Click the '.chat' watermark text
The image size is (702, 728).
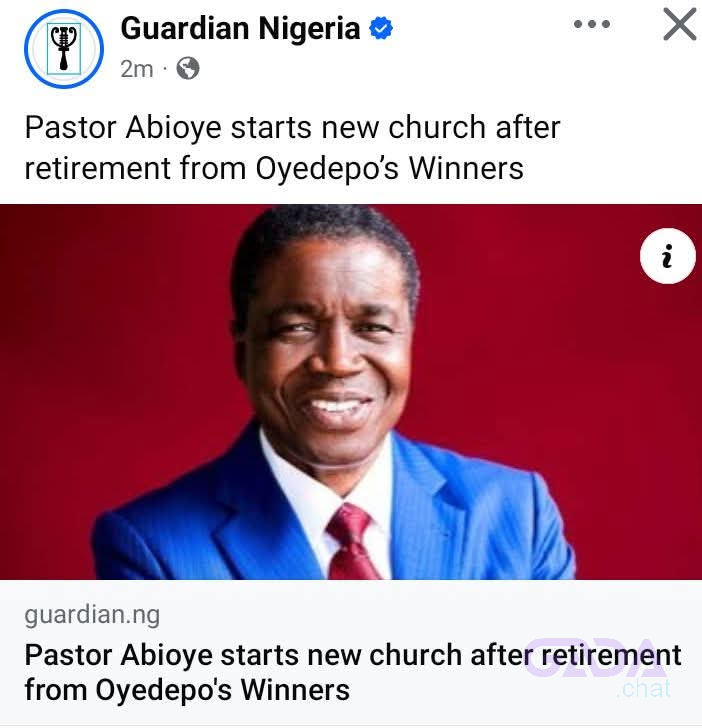point(643,689)
